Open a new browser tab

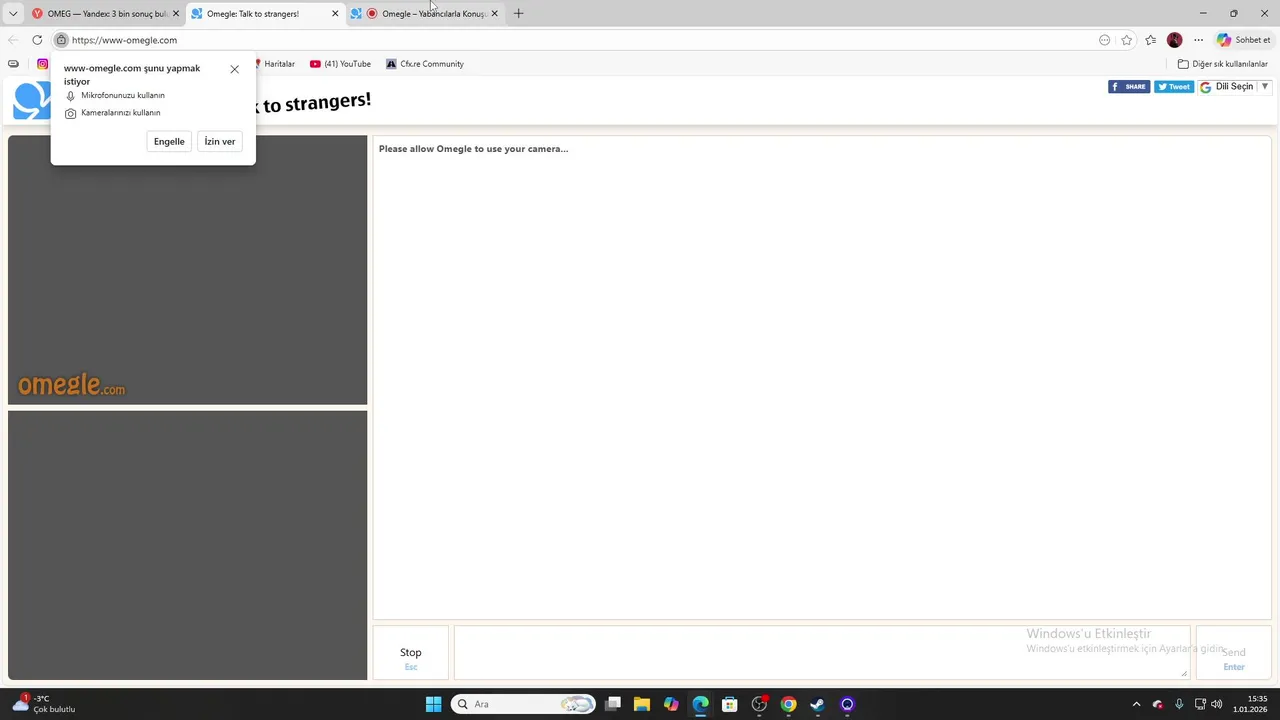click(518, 14)
